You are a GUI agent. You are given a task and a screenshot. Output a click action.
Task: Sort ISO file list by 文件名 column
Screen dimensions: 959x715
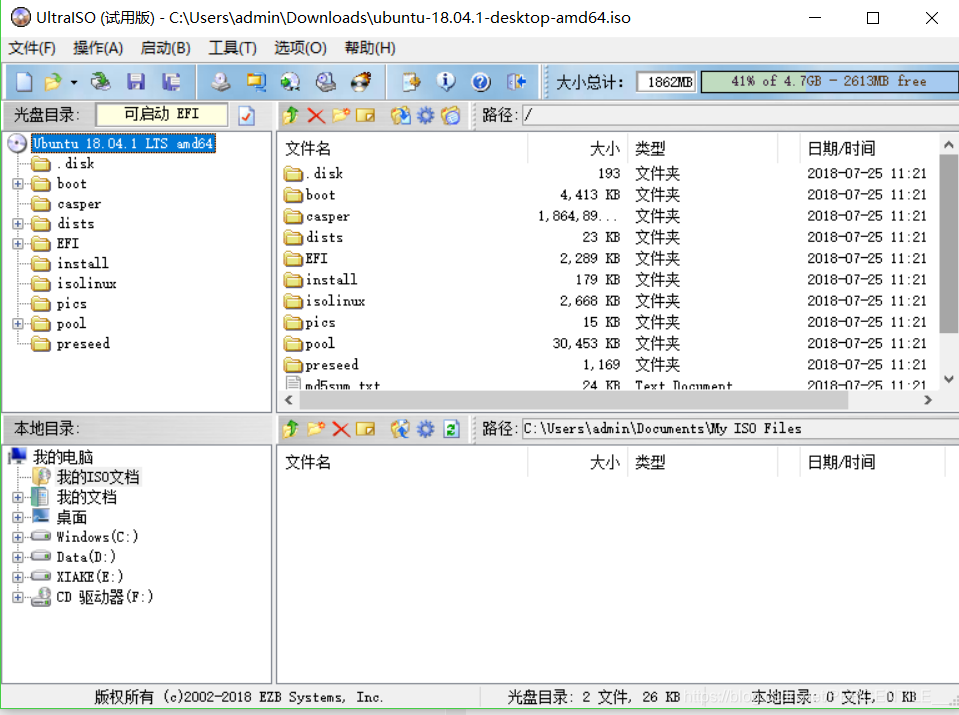[404, 148]
